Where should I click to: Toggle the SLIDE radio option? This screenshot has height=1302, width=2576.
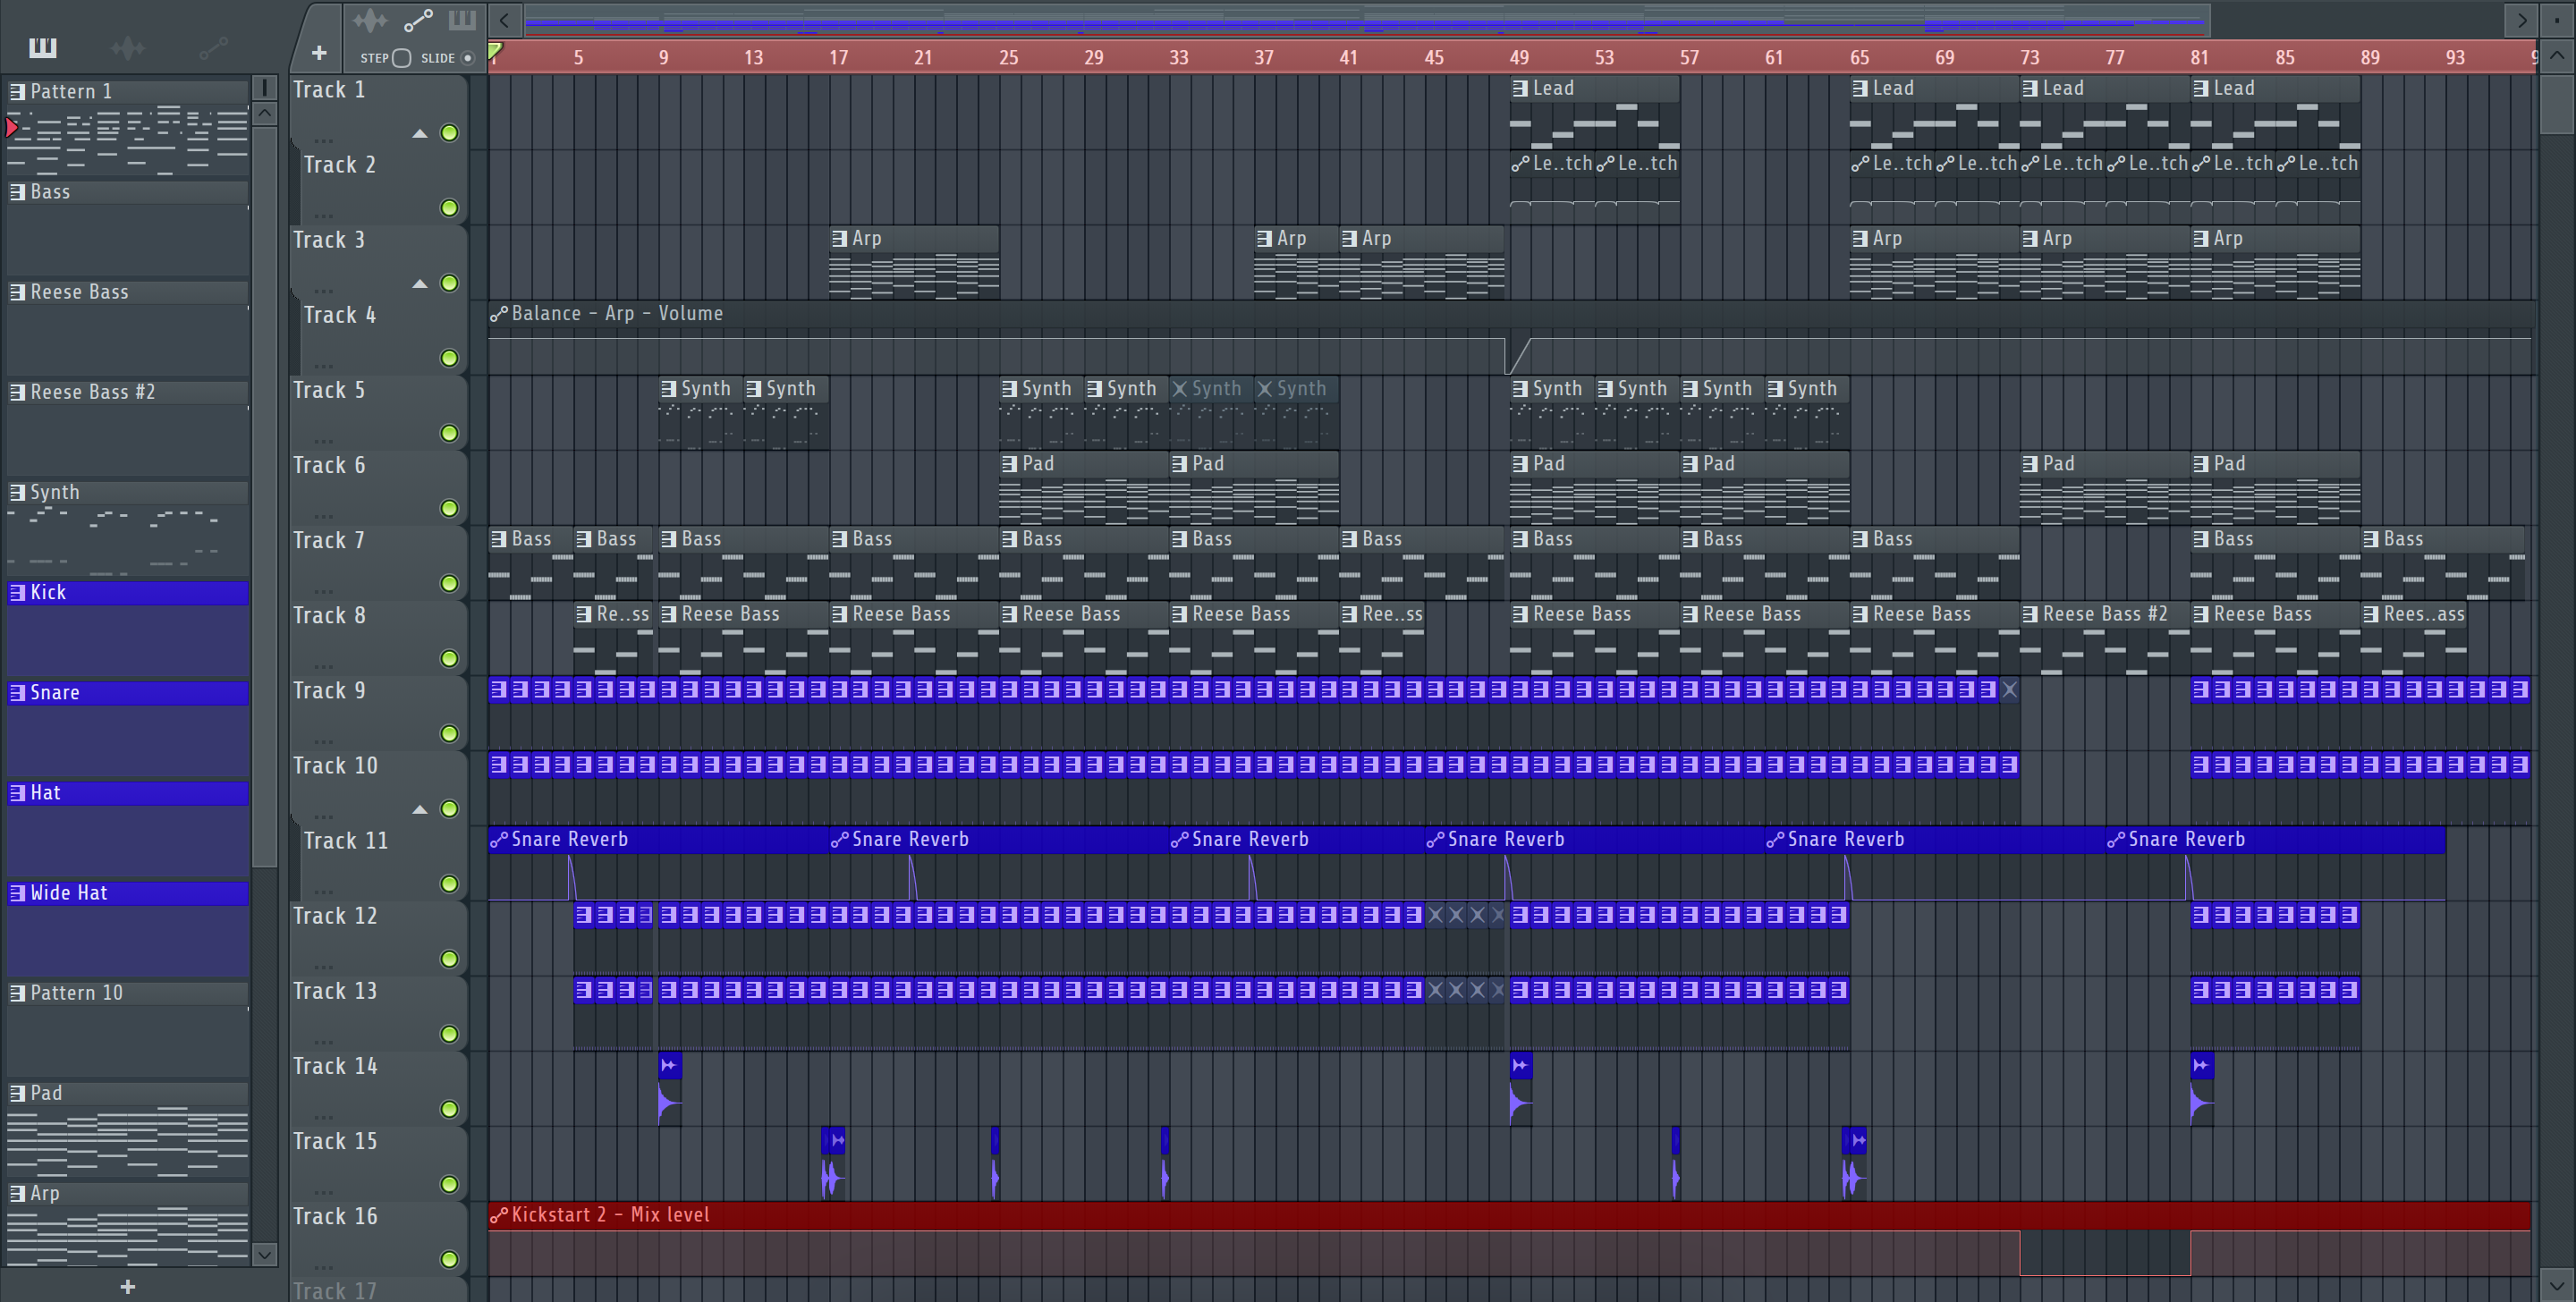(x=467, y=58)
